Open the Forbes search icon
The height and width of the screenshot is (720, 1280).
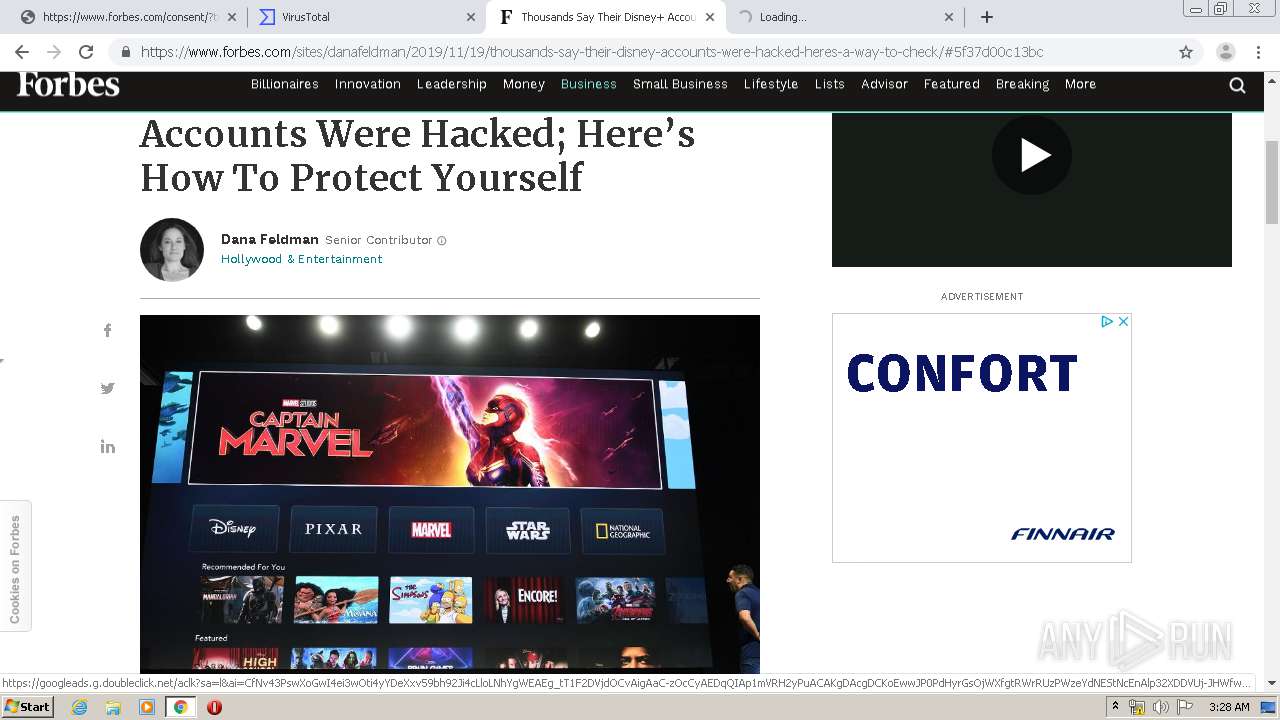pos(1237,85)
